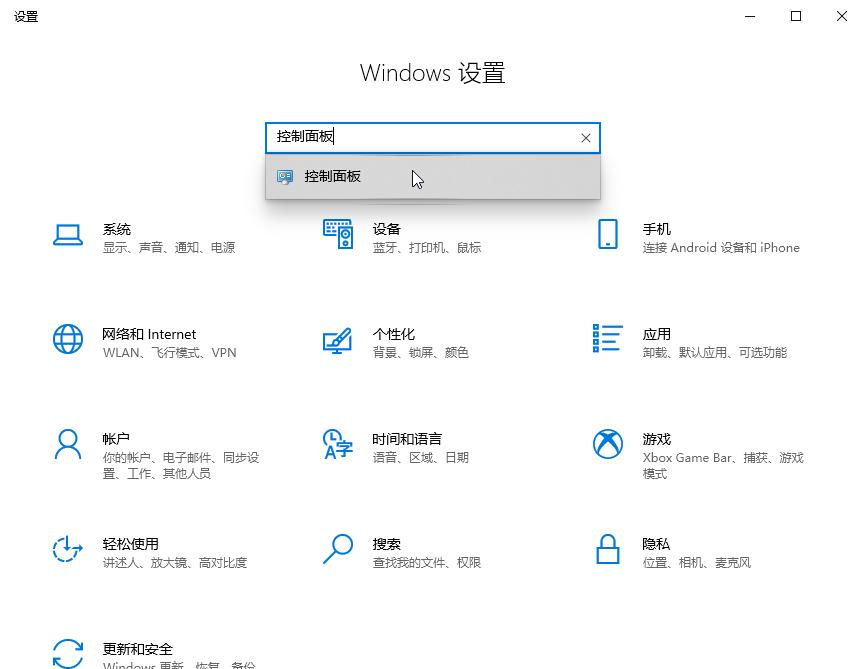Click the 语言、区域、日期 text
Screen dimensions: 865x669
(x=420, y=457)
